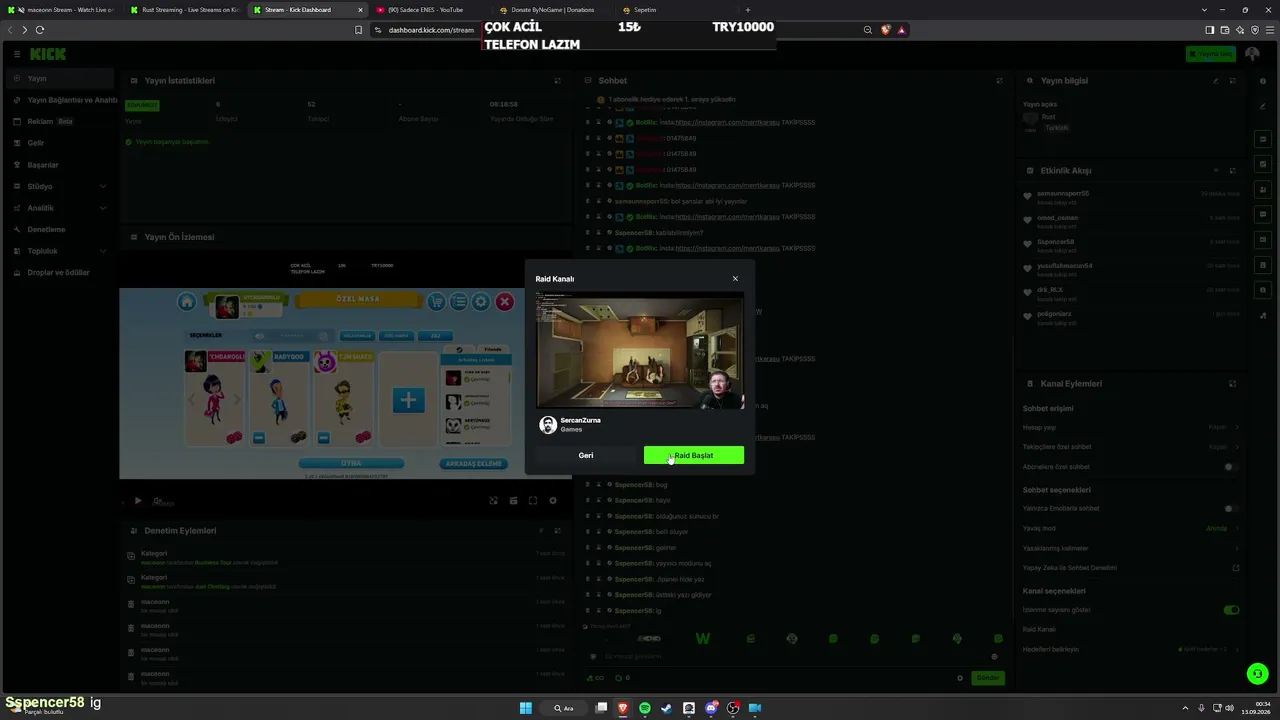Reload the page in browser
Viewport: 1280px width, 720px height.
(x=40, y=30)
